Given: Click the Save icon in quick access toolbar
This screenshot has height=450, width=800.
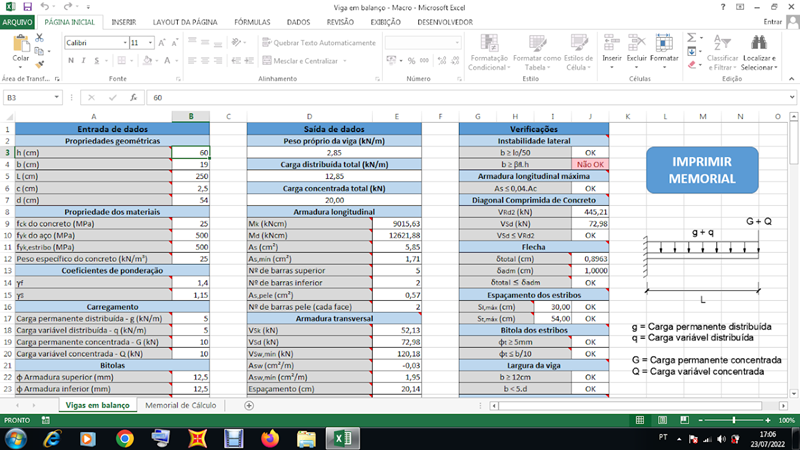Looking at the screenshot, I should 28,7.
